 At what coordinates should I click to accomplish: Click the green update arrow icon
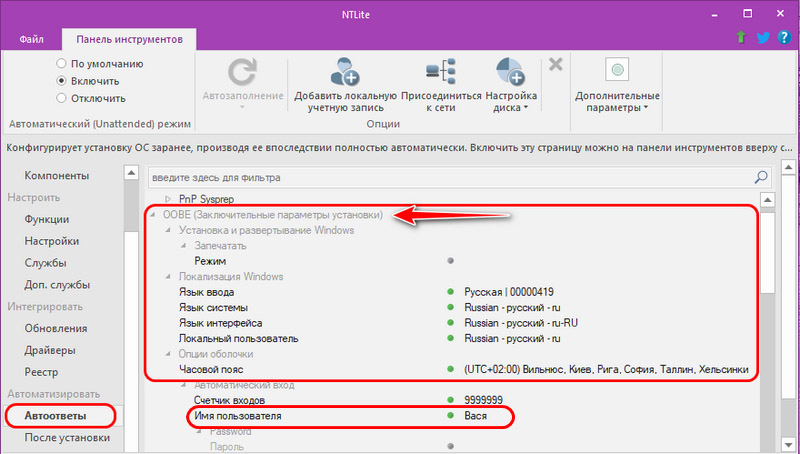click(741, 37)
